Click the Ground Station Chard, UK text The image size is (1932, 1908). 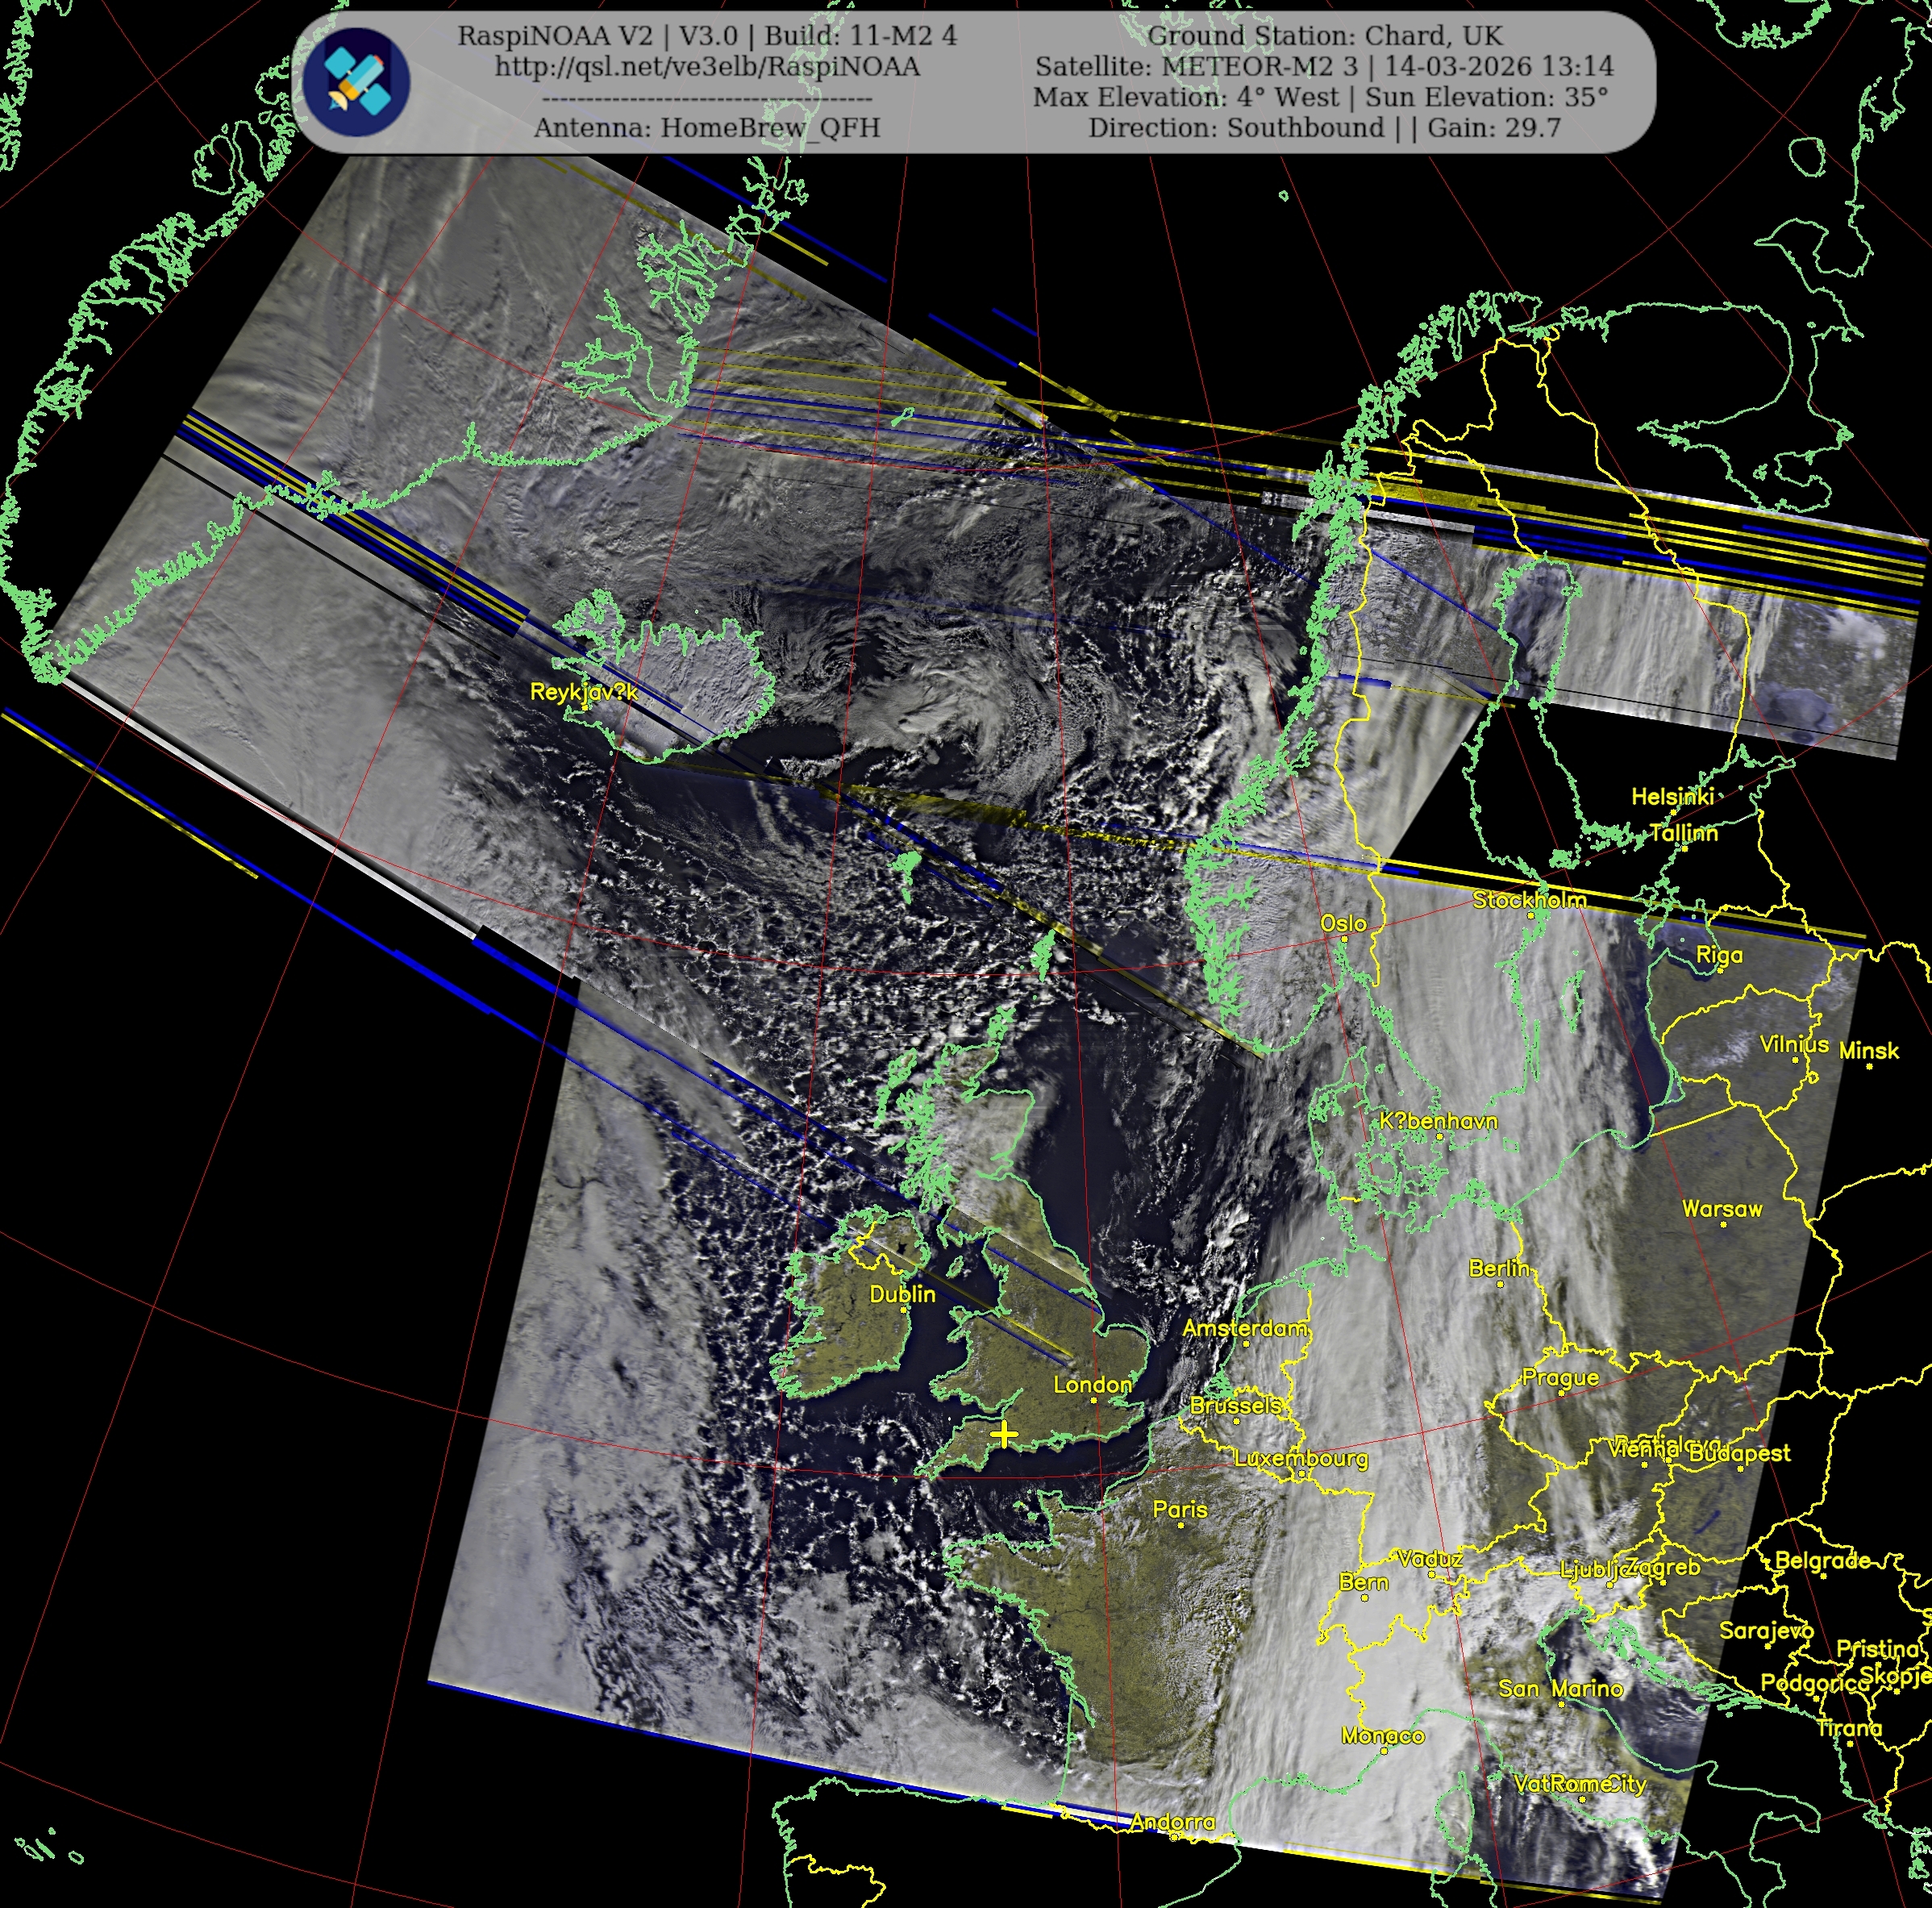coord(1324,36)
